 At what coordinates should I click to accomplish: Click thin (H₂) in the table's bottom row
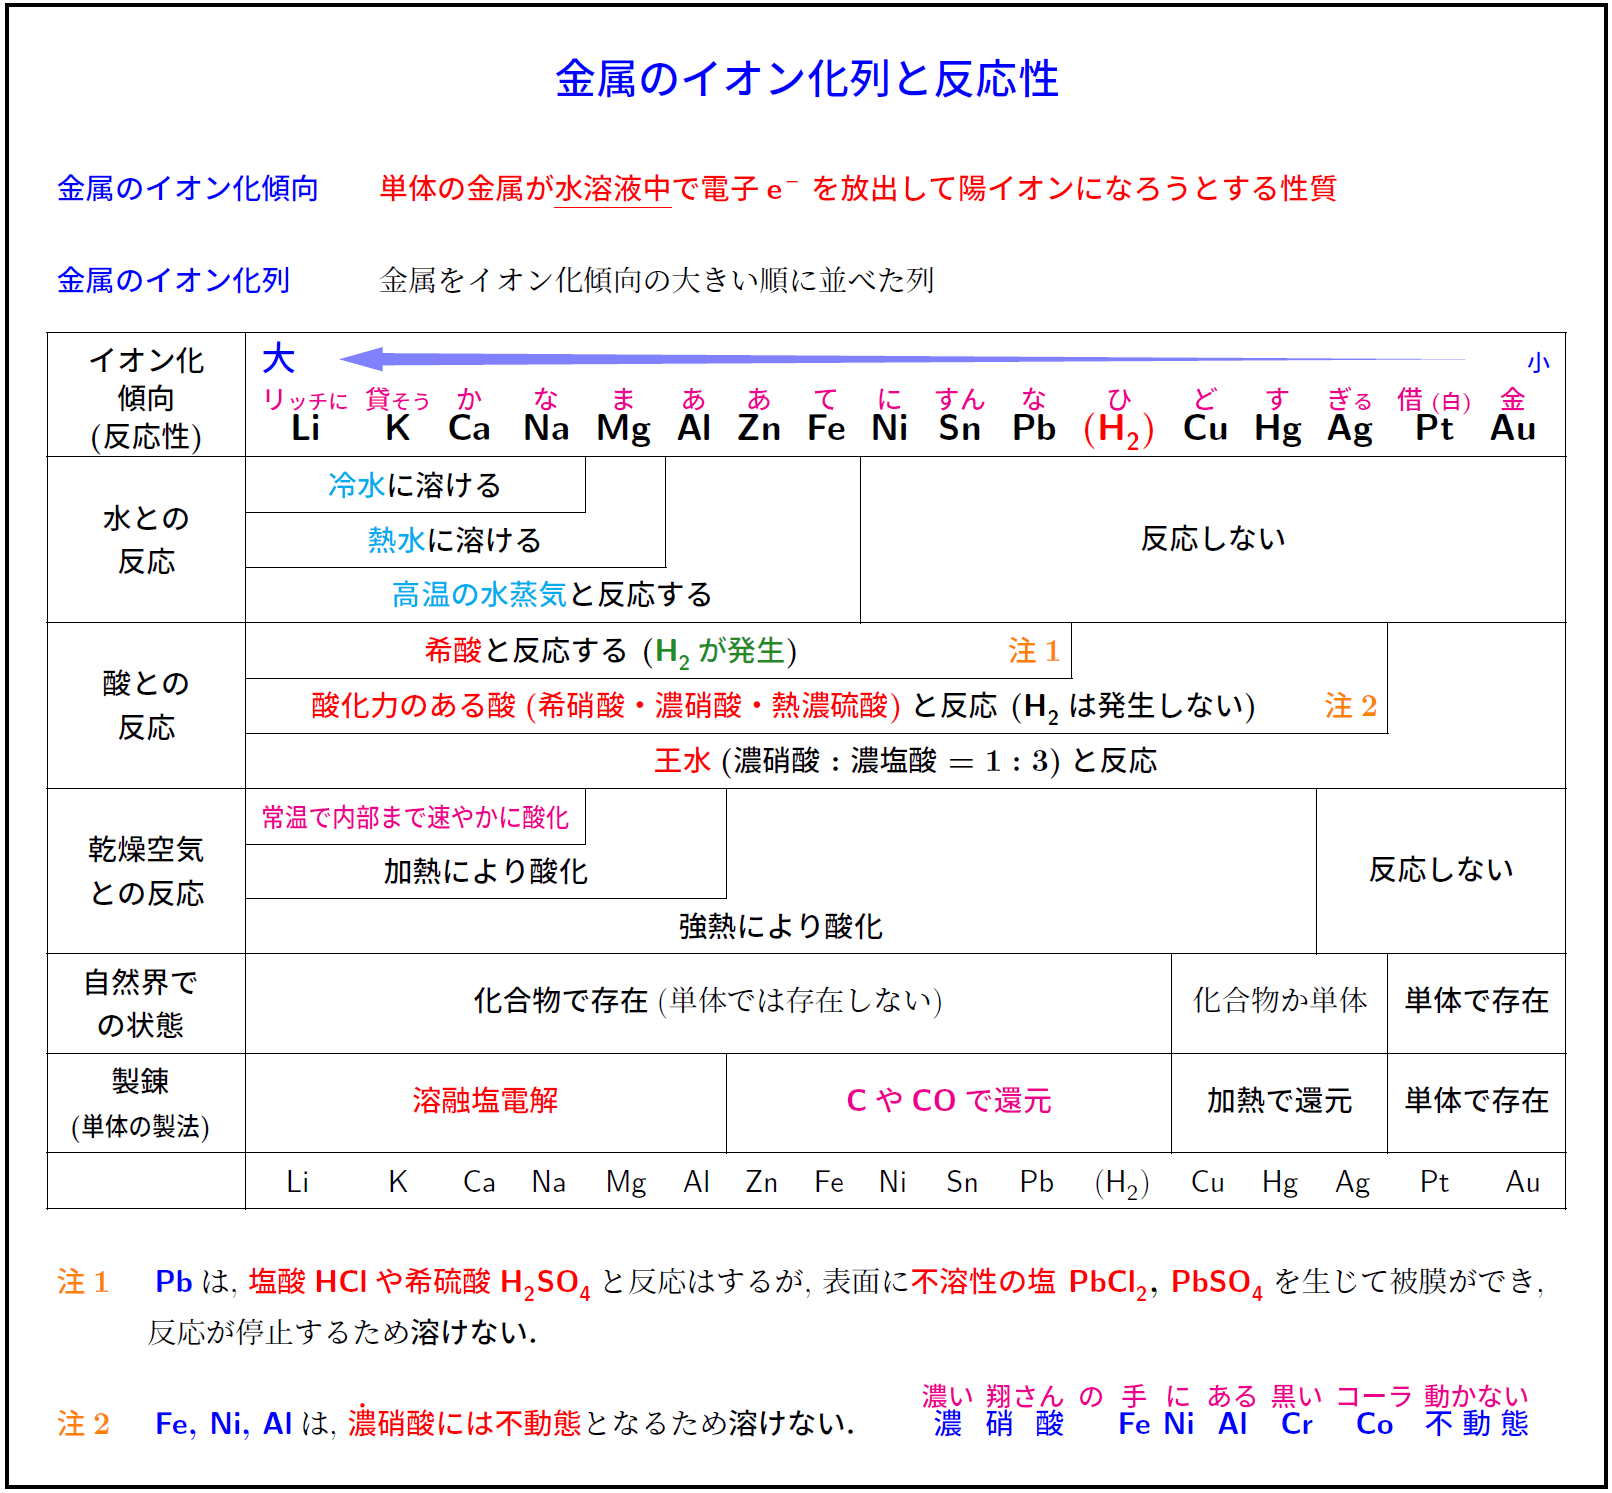coord(1122,1184)
